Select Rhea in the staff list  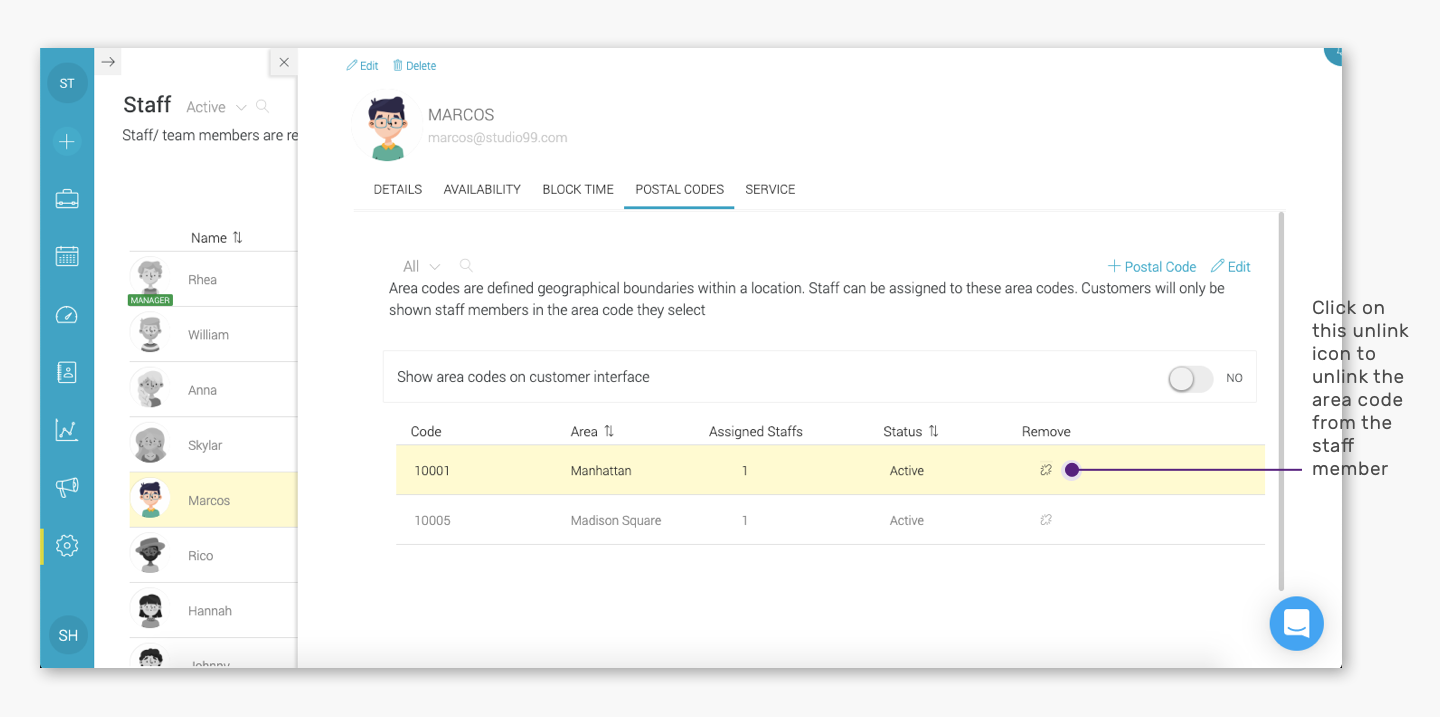pyautogui.click(x=213, y=279)
